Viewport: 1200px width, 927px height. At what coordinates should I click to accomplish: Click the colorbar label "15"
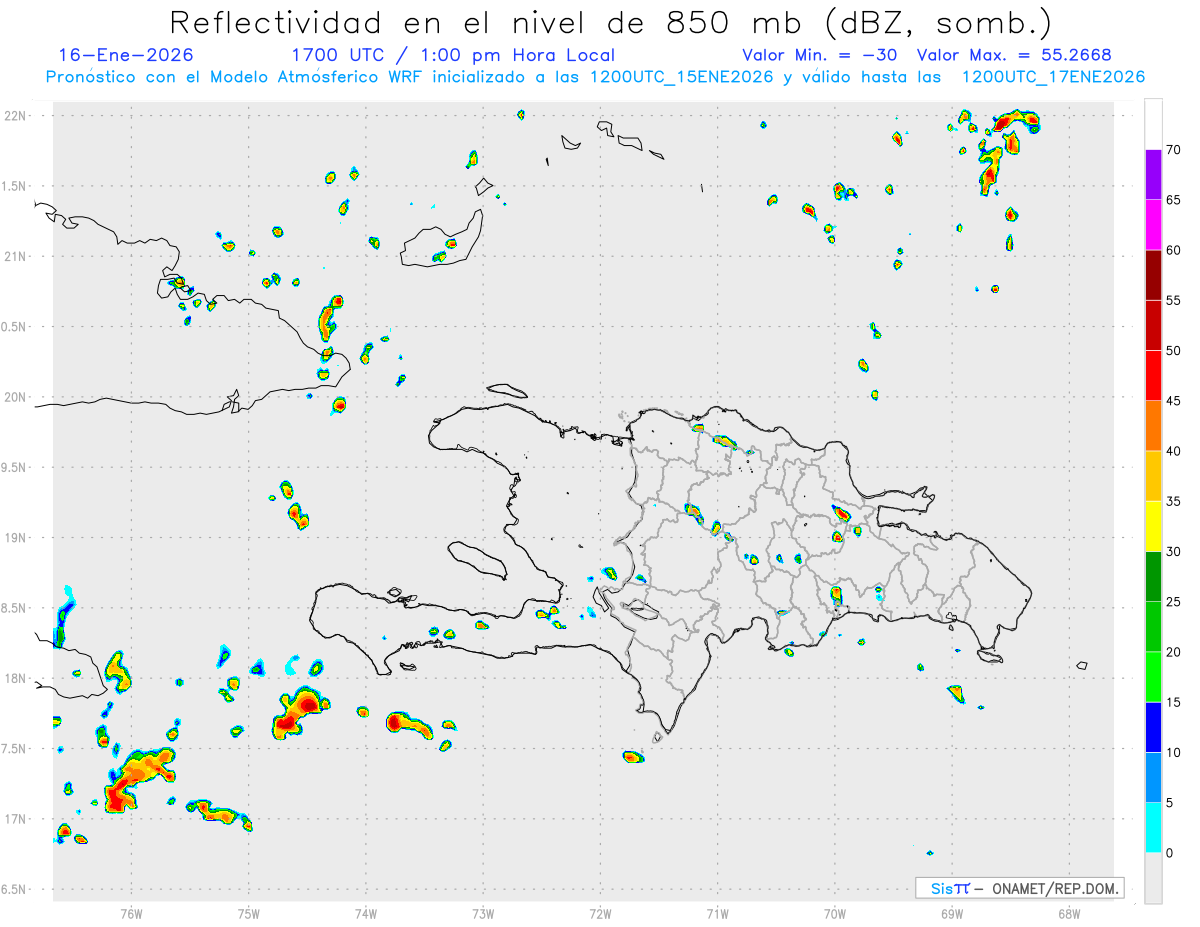[1174, 702]
